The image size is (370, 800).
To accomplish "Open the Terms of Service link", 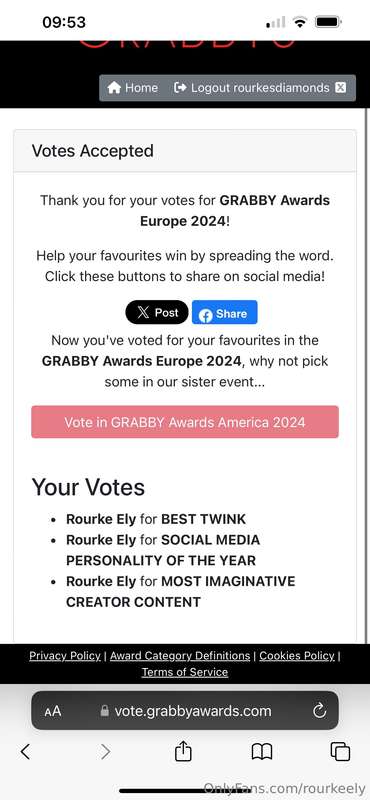I will coord(185,672).
